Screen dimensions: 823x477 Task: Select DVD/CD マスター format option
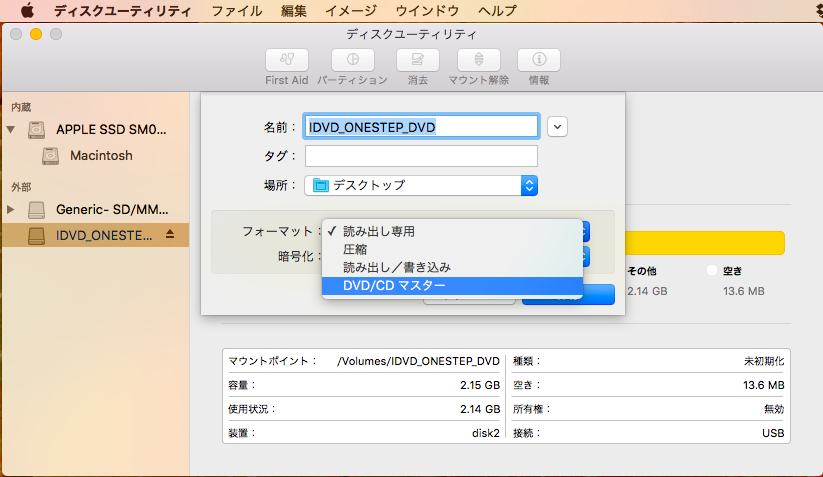pyautogui.click(x=452, y=285)
